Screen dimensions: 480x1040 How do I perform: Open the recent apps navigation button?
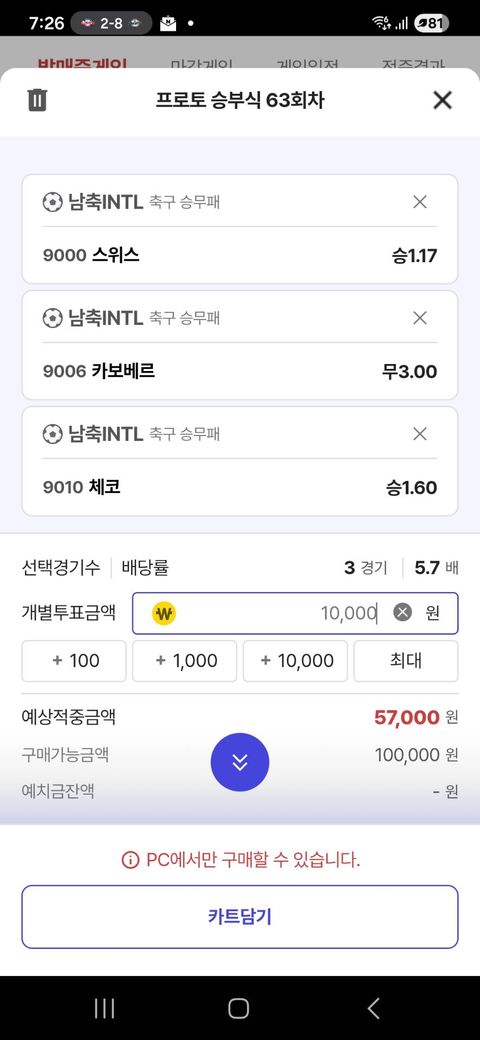point(104,1008)
